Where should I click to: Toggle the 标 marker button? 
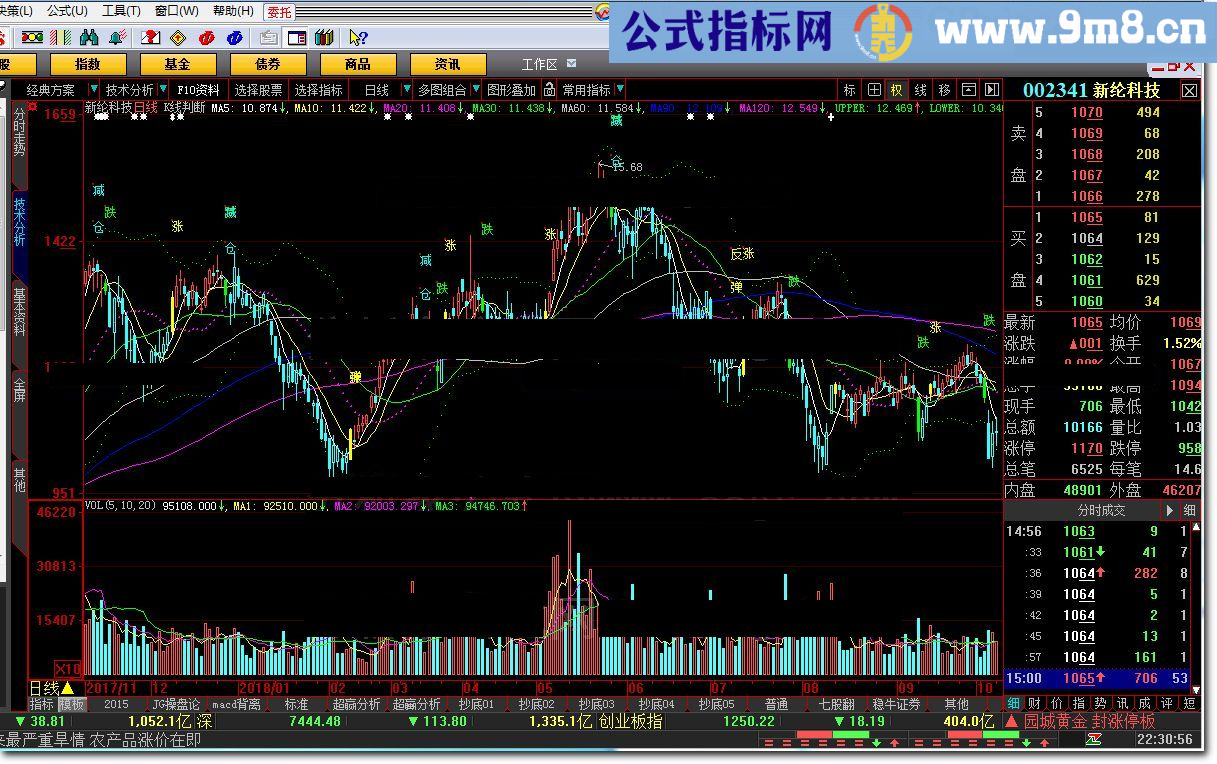[850, 90]
